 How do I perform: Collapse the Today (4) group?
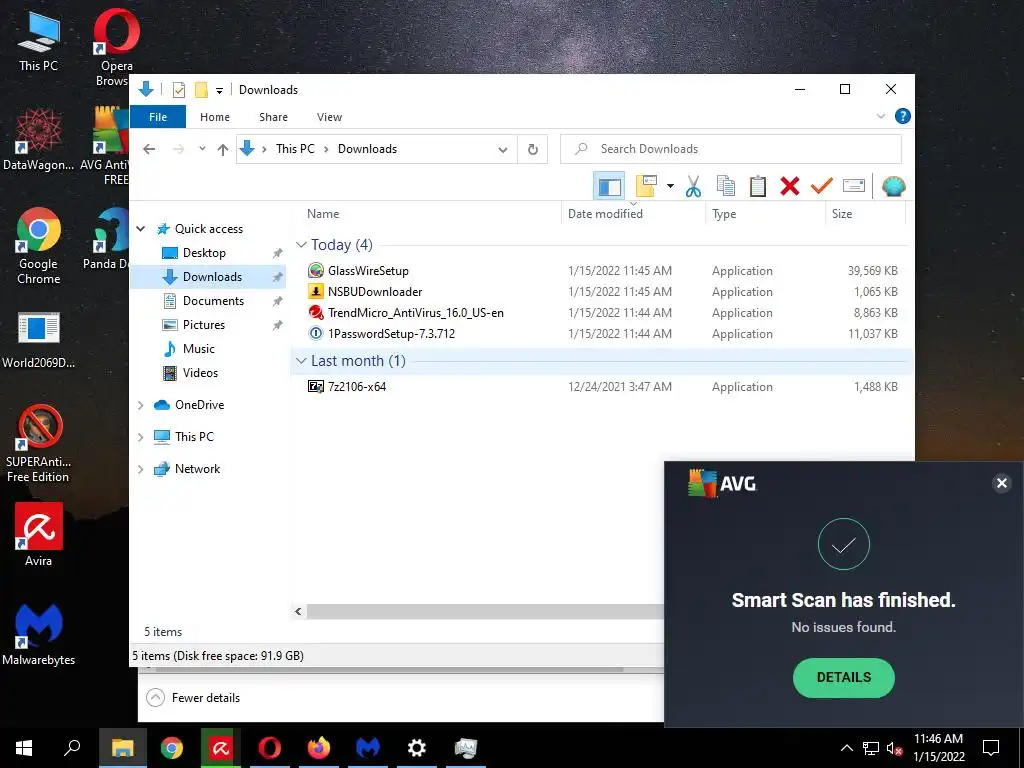(301, 245)
